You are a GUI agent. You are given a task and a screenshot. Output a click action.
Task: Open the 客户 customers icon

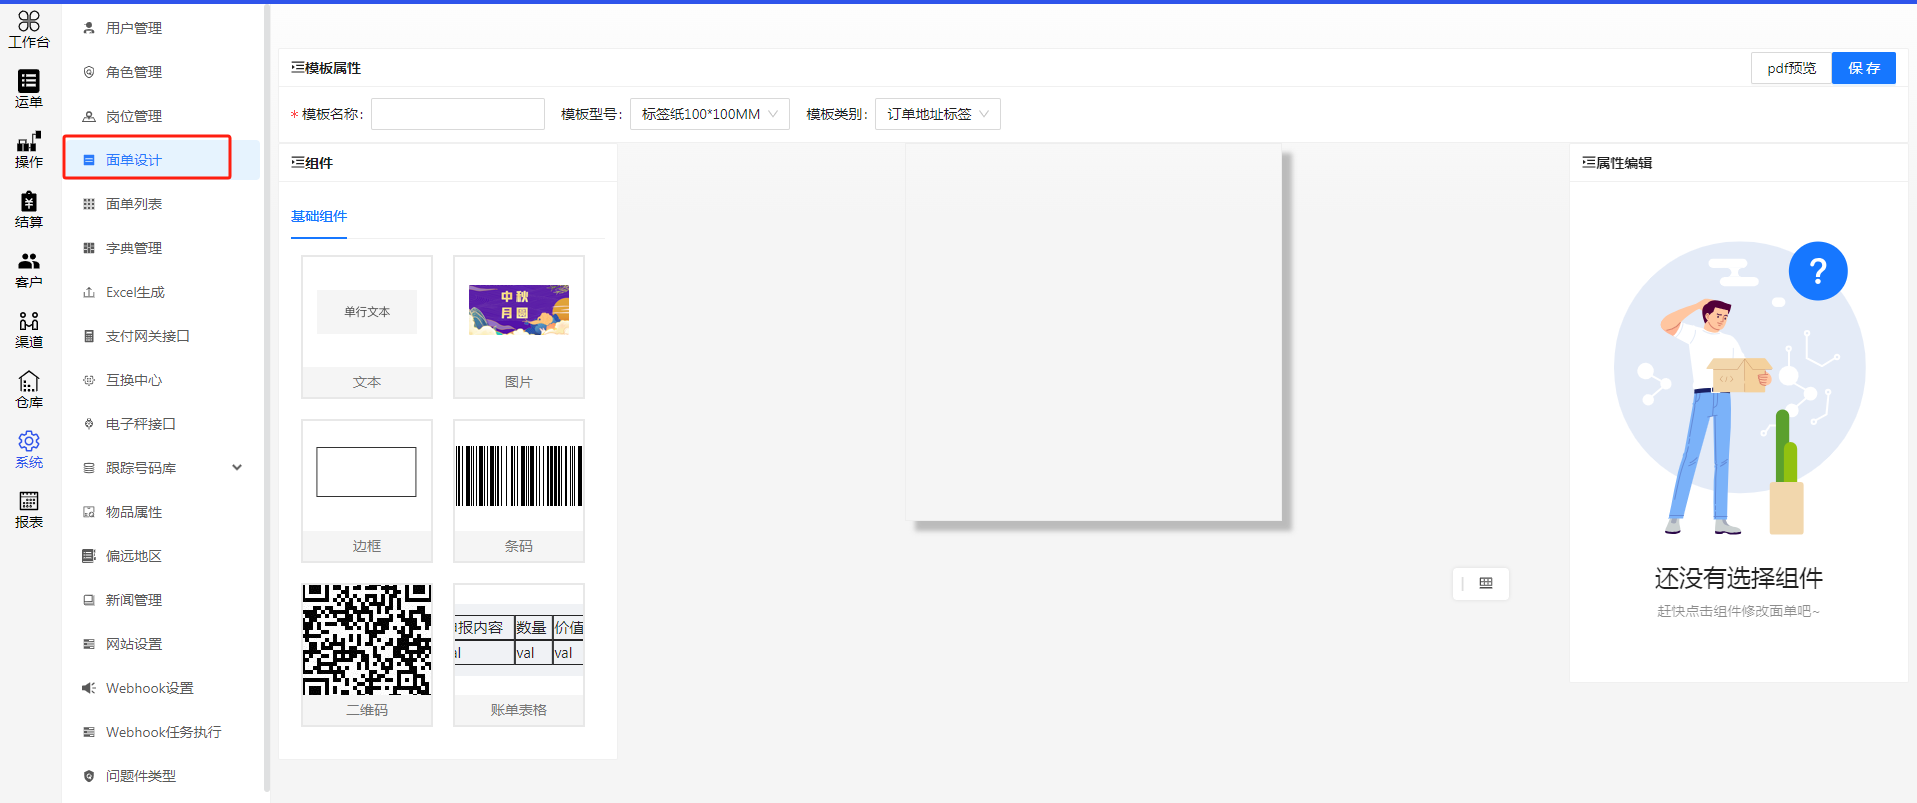(x=29, y=269)
